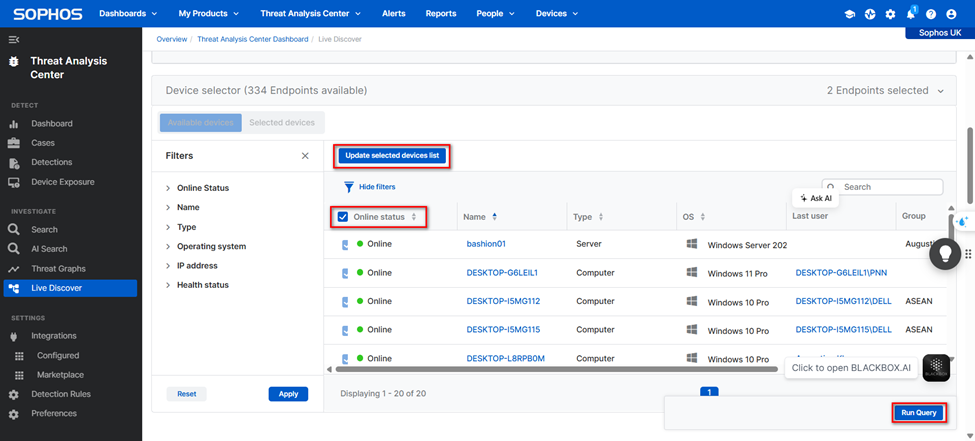This screenshot has width=975, height=441.
Task: Click the notifications bell icon
Action: 910,14
